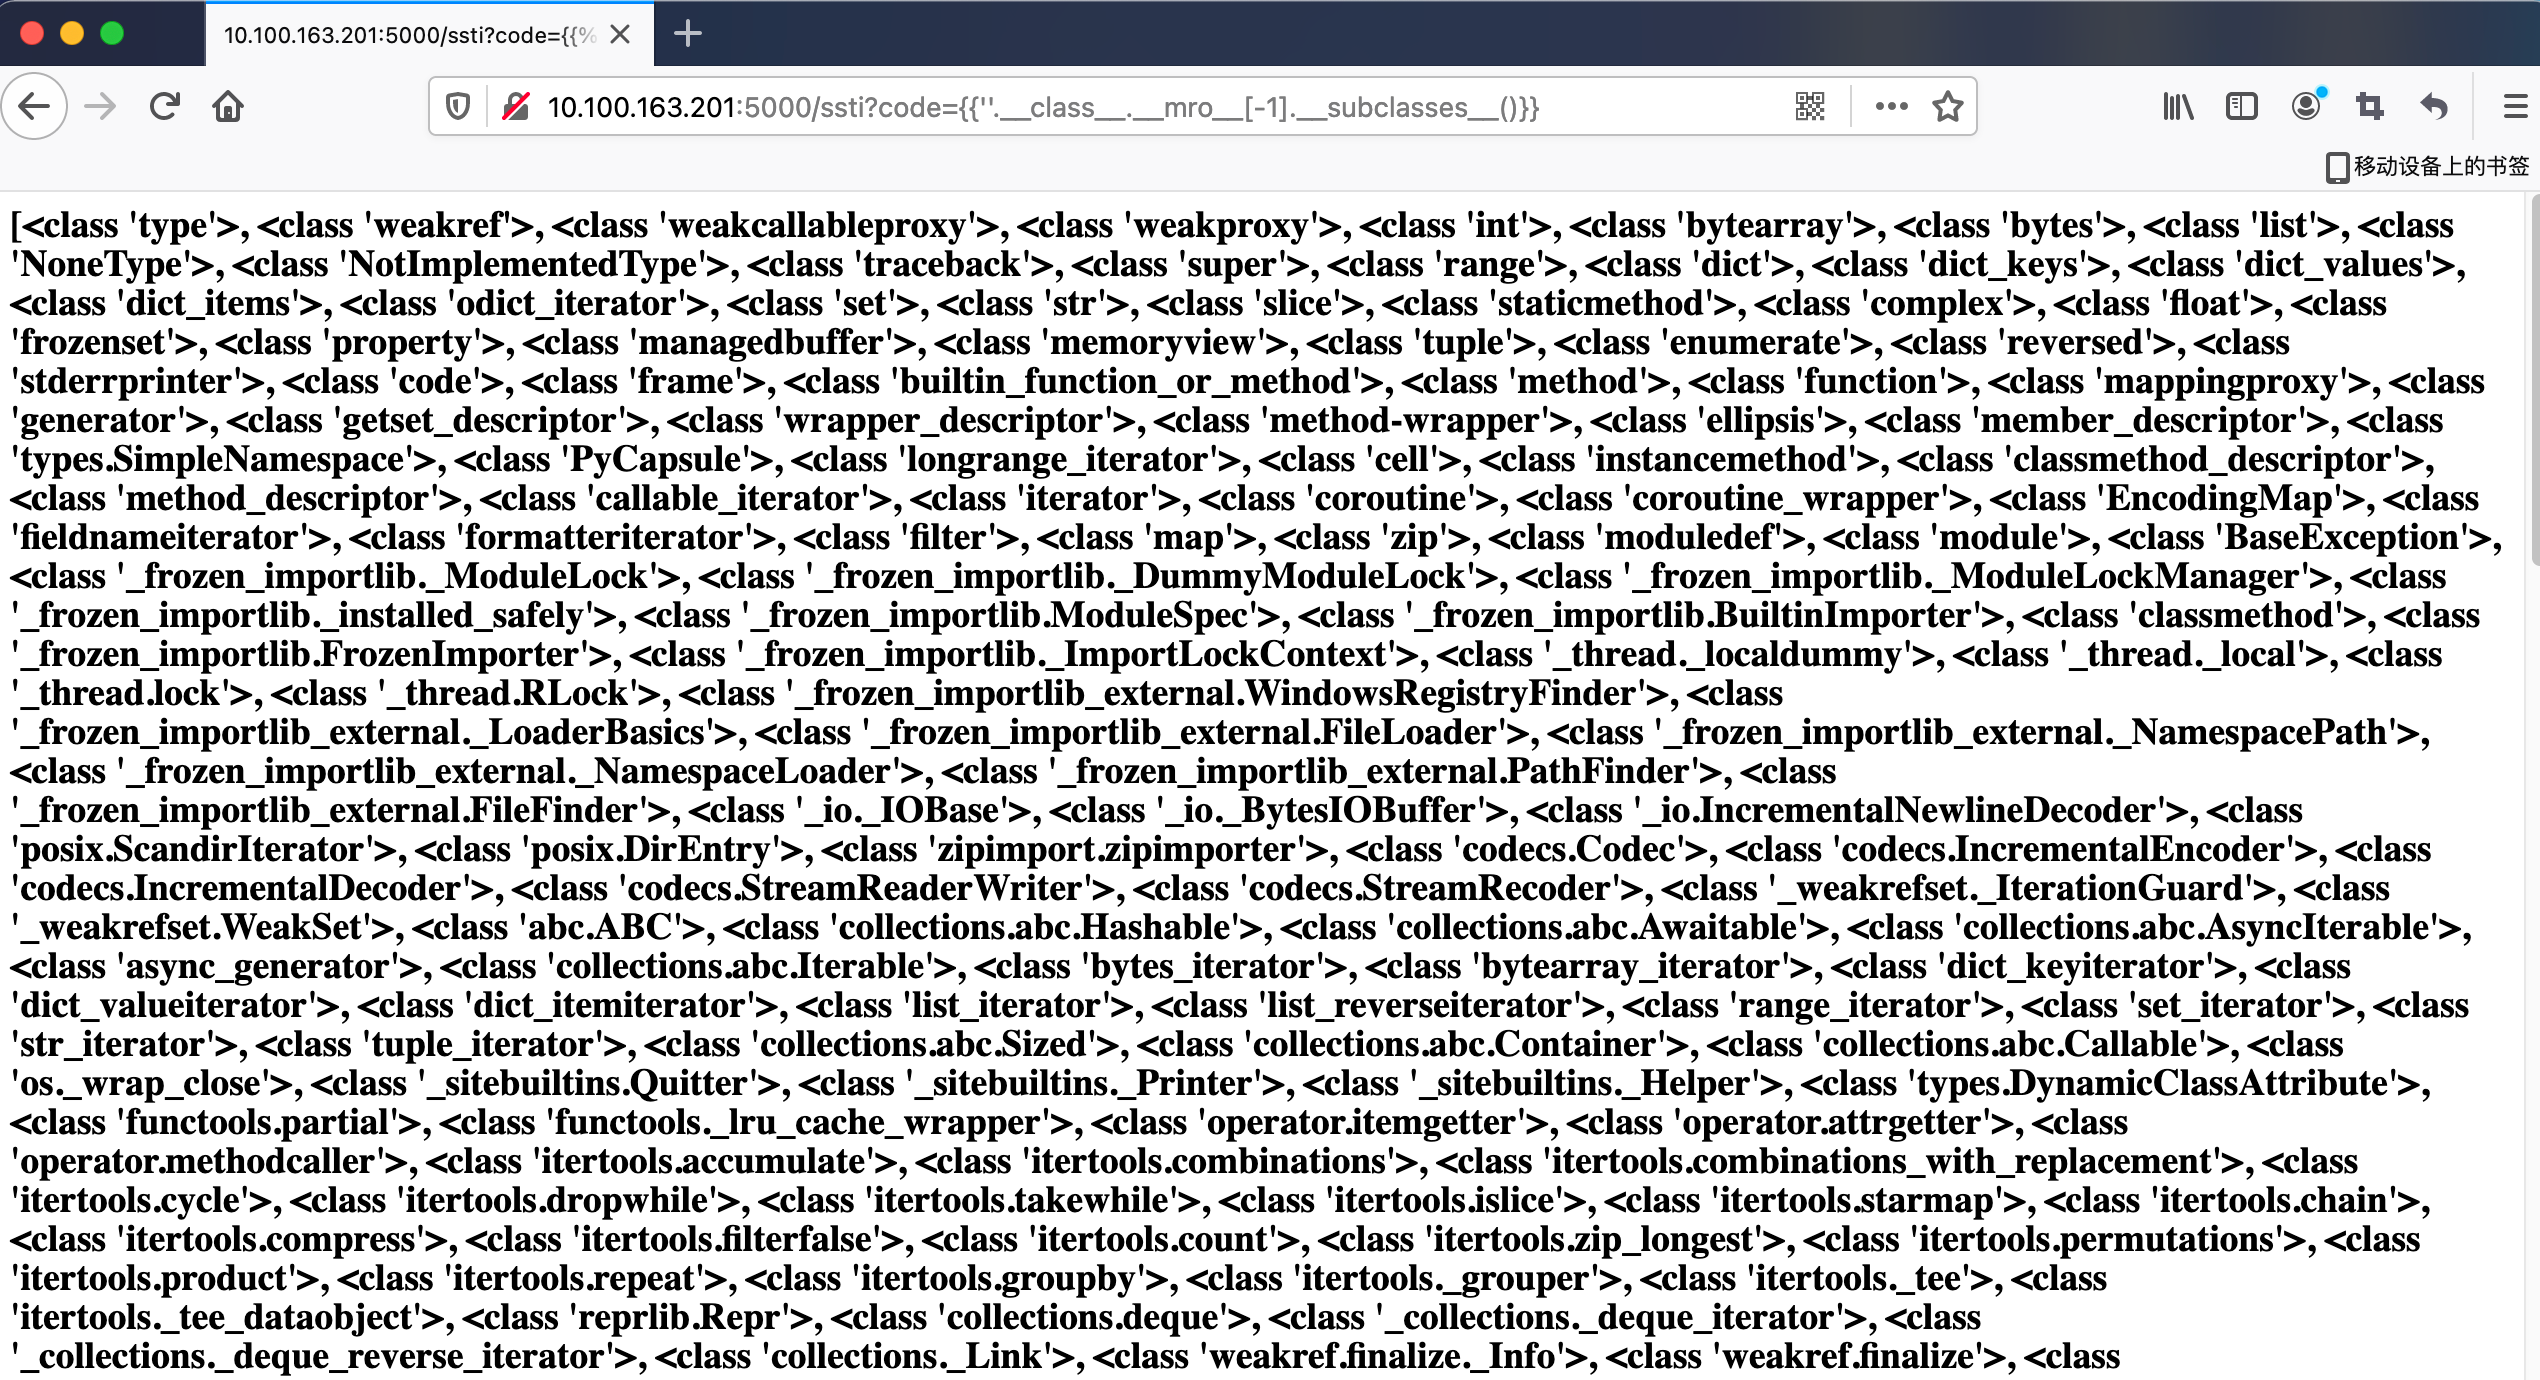Open mobile device bookmarks folder
Screen dimensions: 2540x1380
click(2428, 166)
